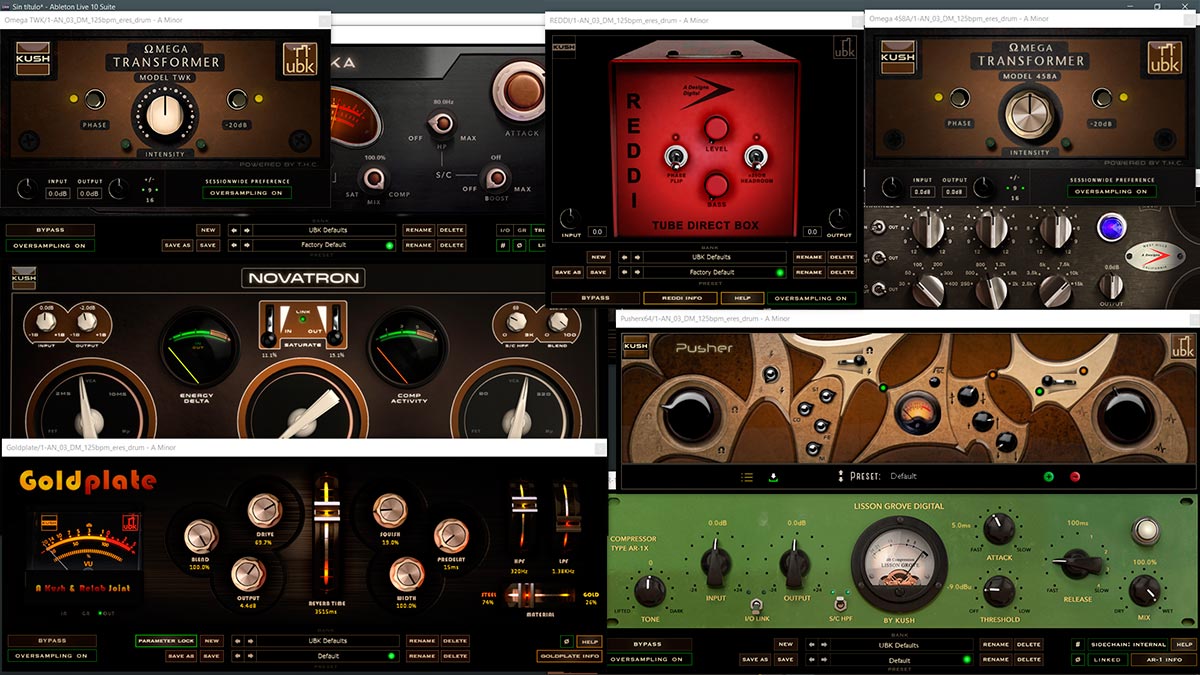Image resolution: width=1200 pixels, height=675 pixels.
Task: Click the ubk logo in the REDDI window
Action: (845, 46)
